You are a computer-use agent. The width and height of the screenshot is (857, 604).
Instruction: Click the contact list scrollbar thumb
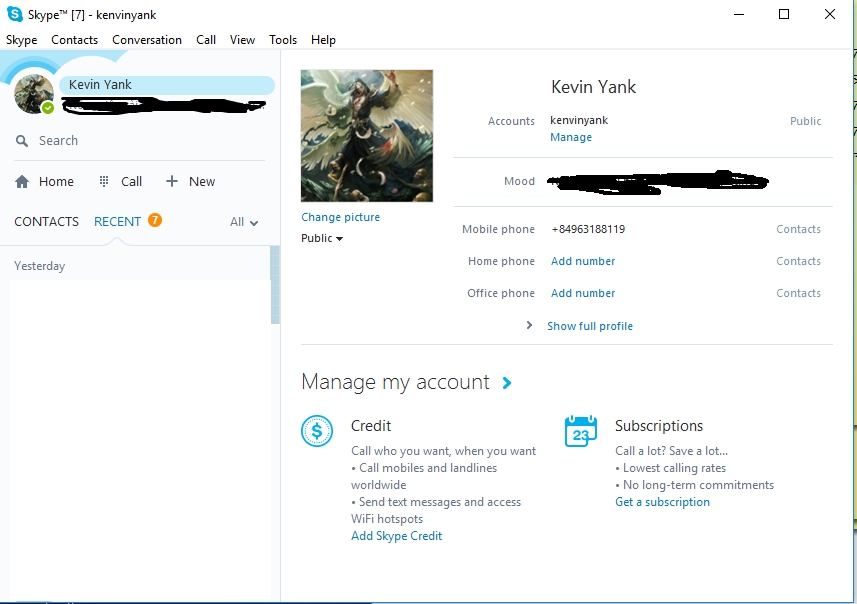click(x=275, y=285)
